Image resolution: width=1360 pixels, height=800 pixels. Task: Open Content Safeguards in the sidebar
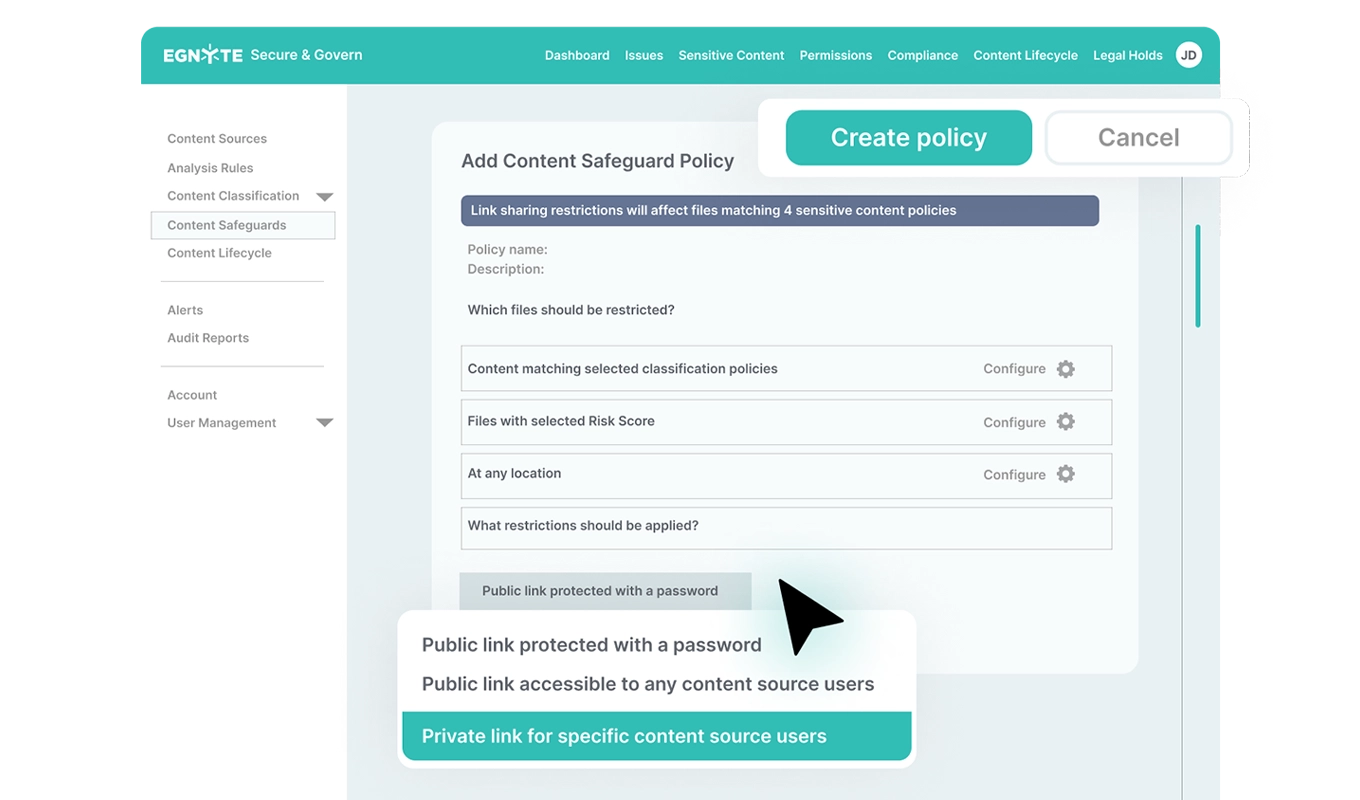pyautogui.click(x=227, y=225)
